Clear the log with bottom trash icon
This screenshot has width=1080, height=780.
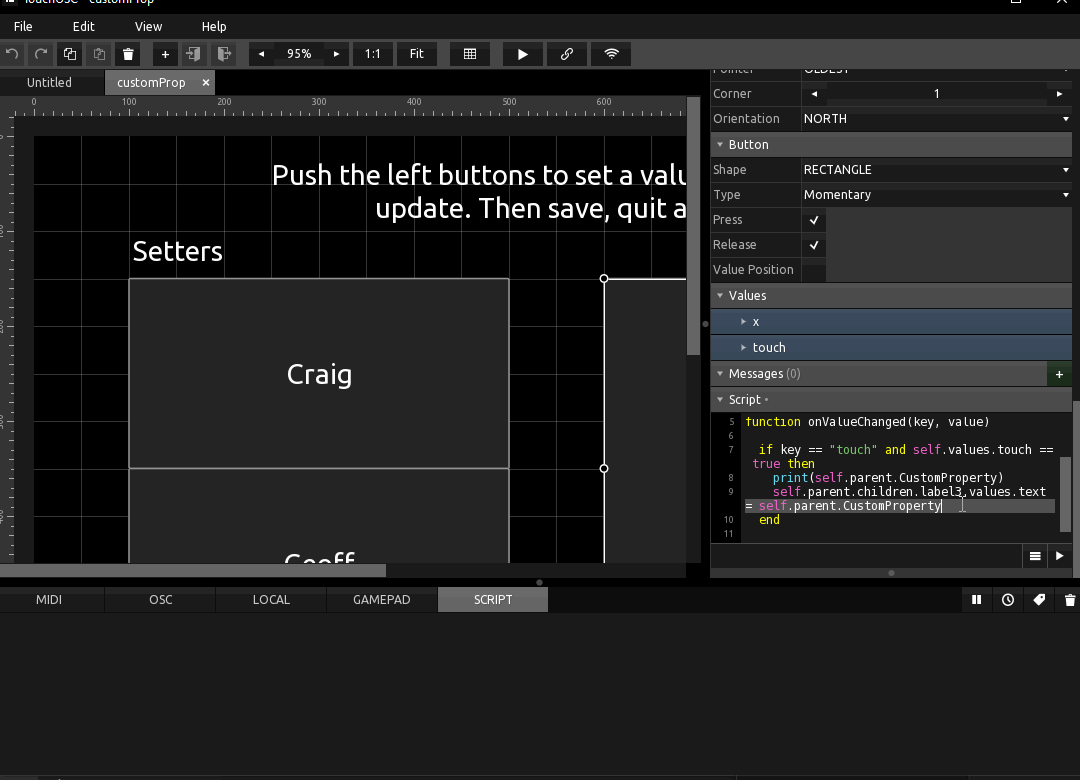tap(1070, 599)
